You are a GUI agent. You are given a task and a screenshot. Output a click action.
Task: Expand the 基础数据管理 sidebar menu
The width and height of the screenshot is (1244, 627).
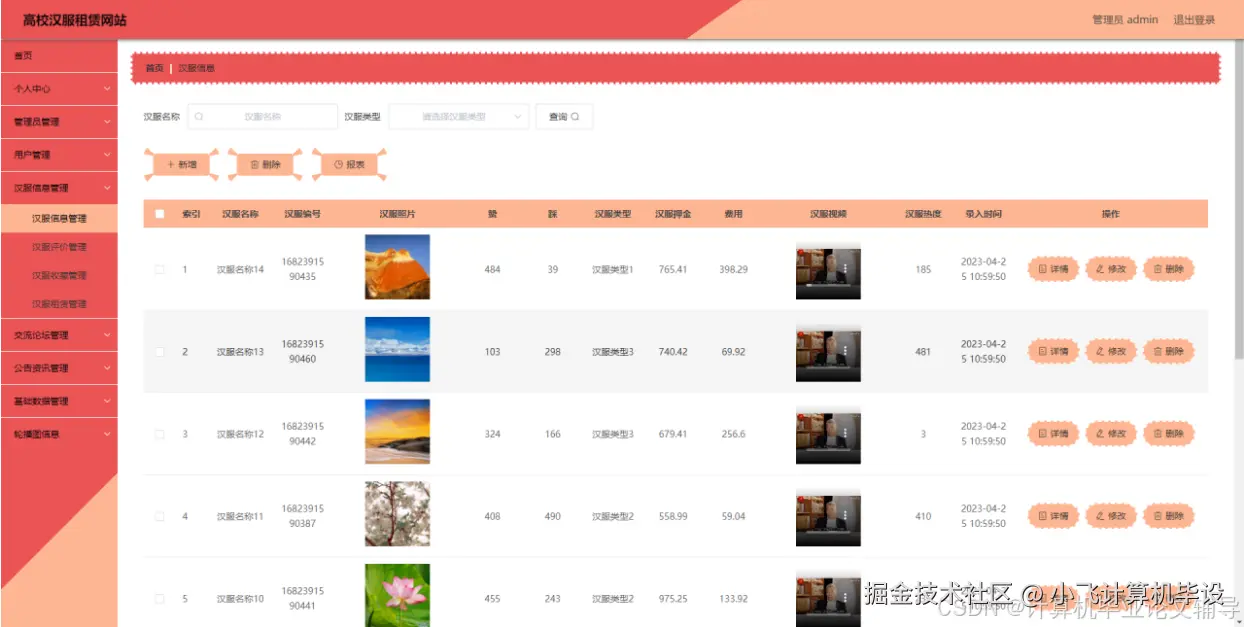click(x=59, y=401)
